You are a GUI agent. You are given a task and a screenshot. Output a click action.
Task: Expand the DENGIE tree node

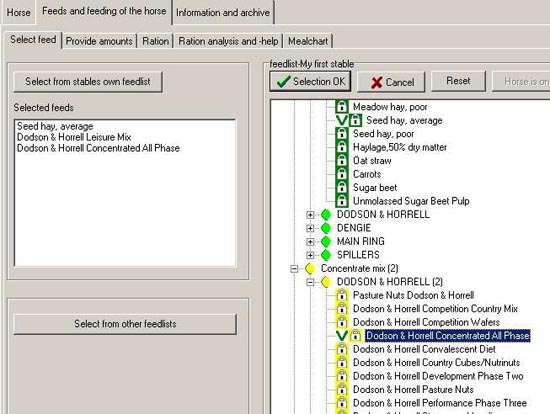pyautogui.click(x=310, y=228)
